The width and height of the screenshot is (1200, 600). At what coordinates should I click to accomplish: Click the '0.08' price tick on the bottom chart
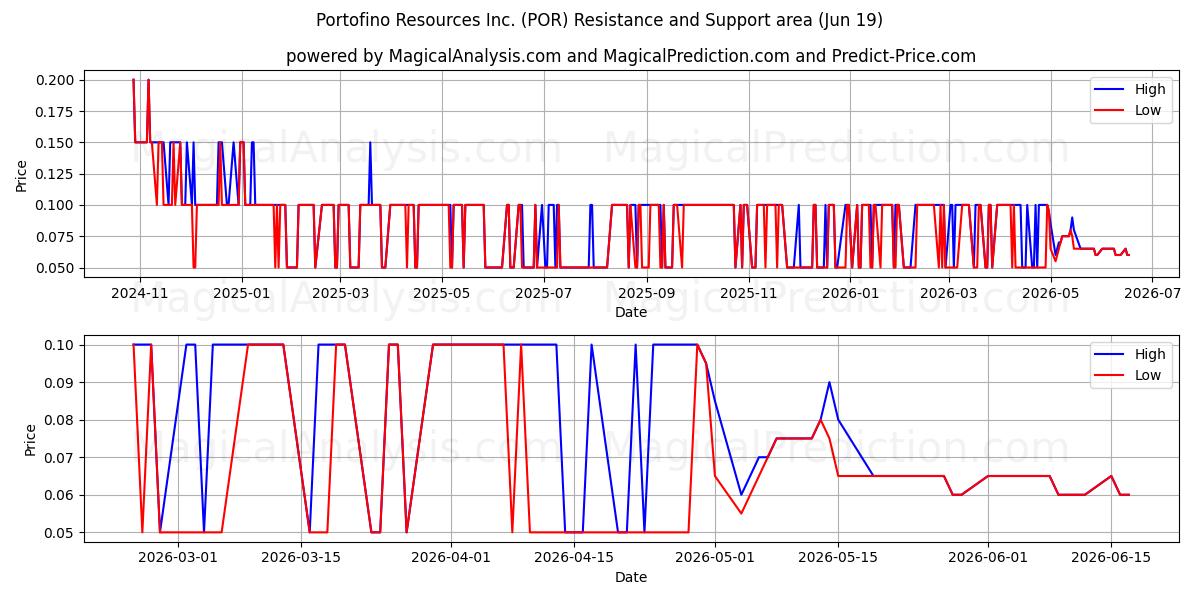61,420
